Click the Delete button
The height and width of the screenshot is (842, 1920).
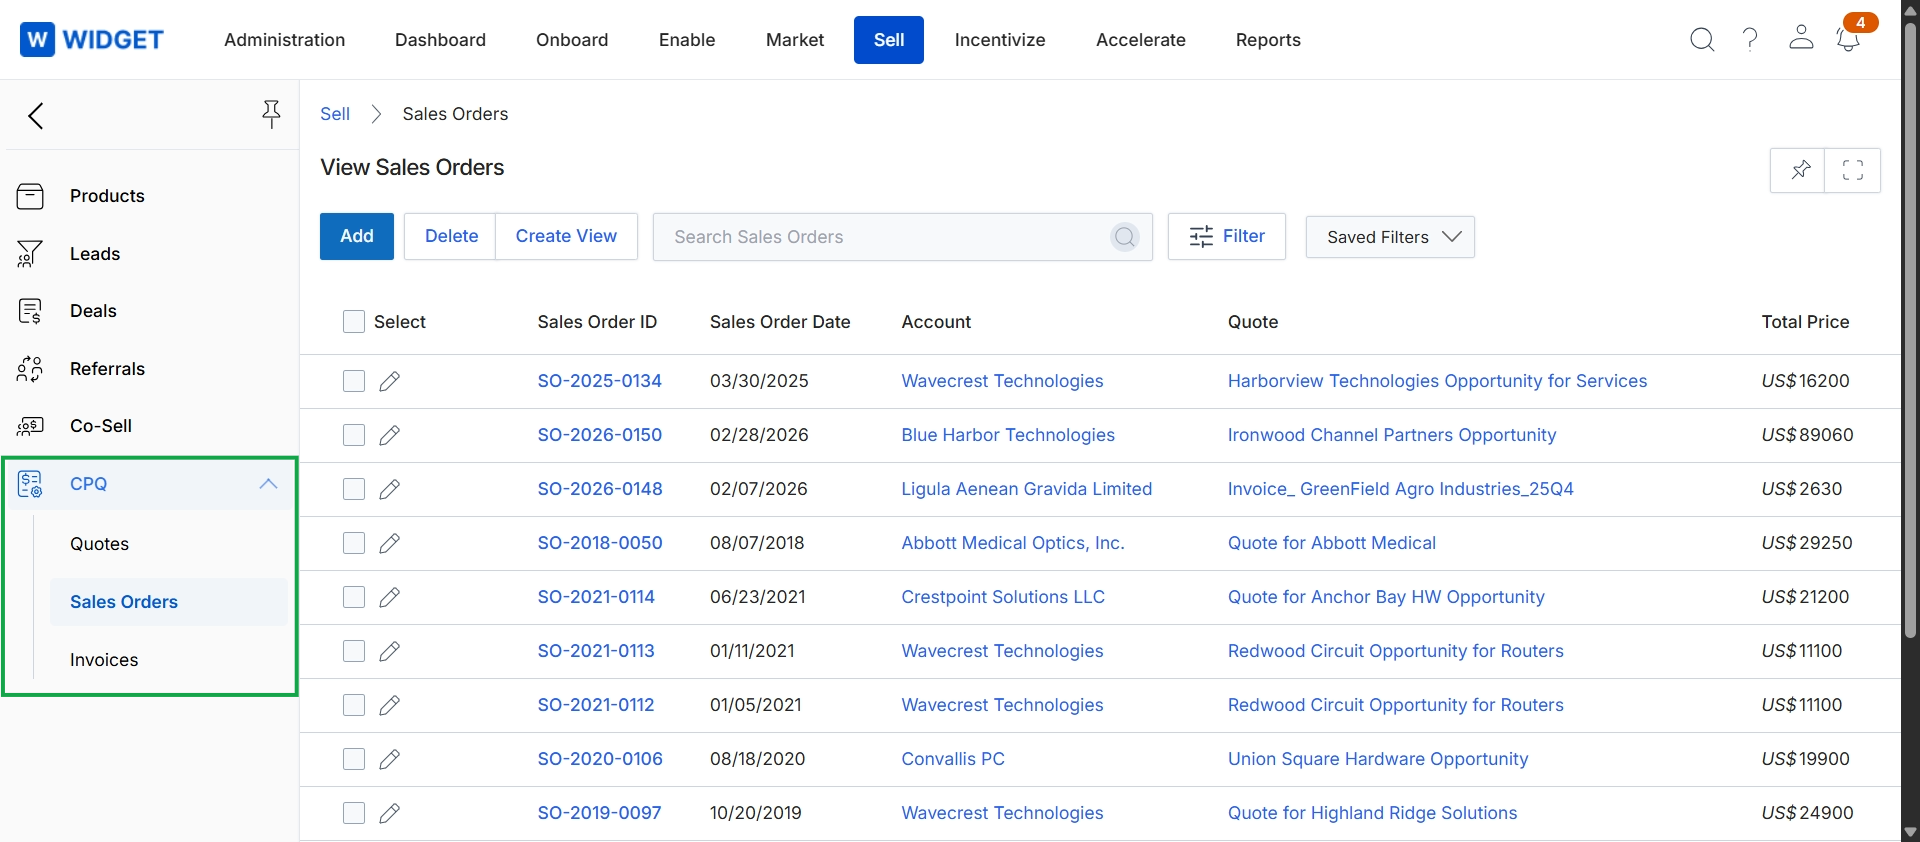(451, 236)
